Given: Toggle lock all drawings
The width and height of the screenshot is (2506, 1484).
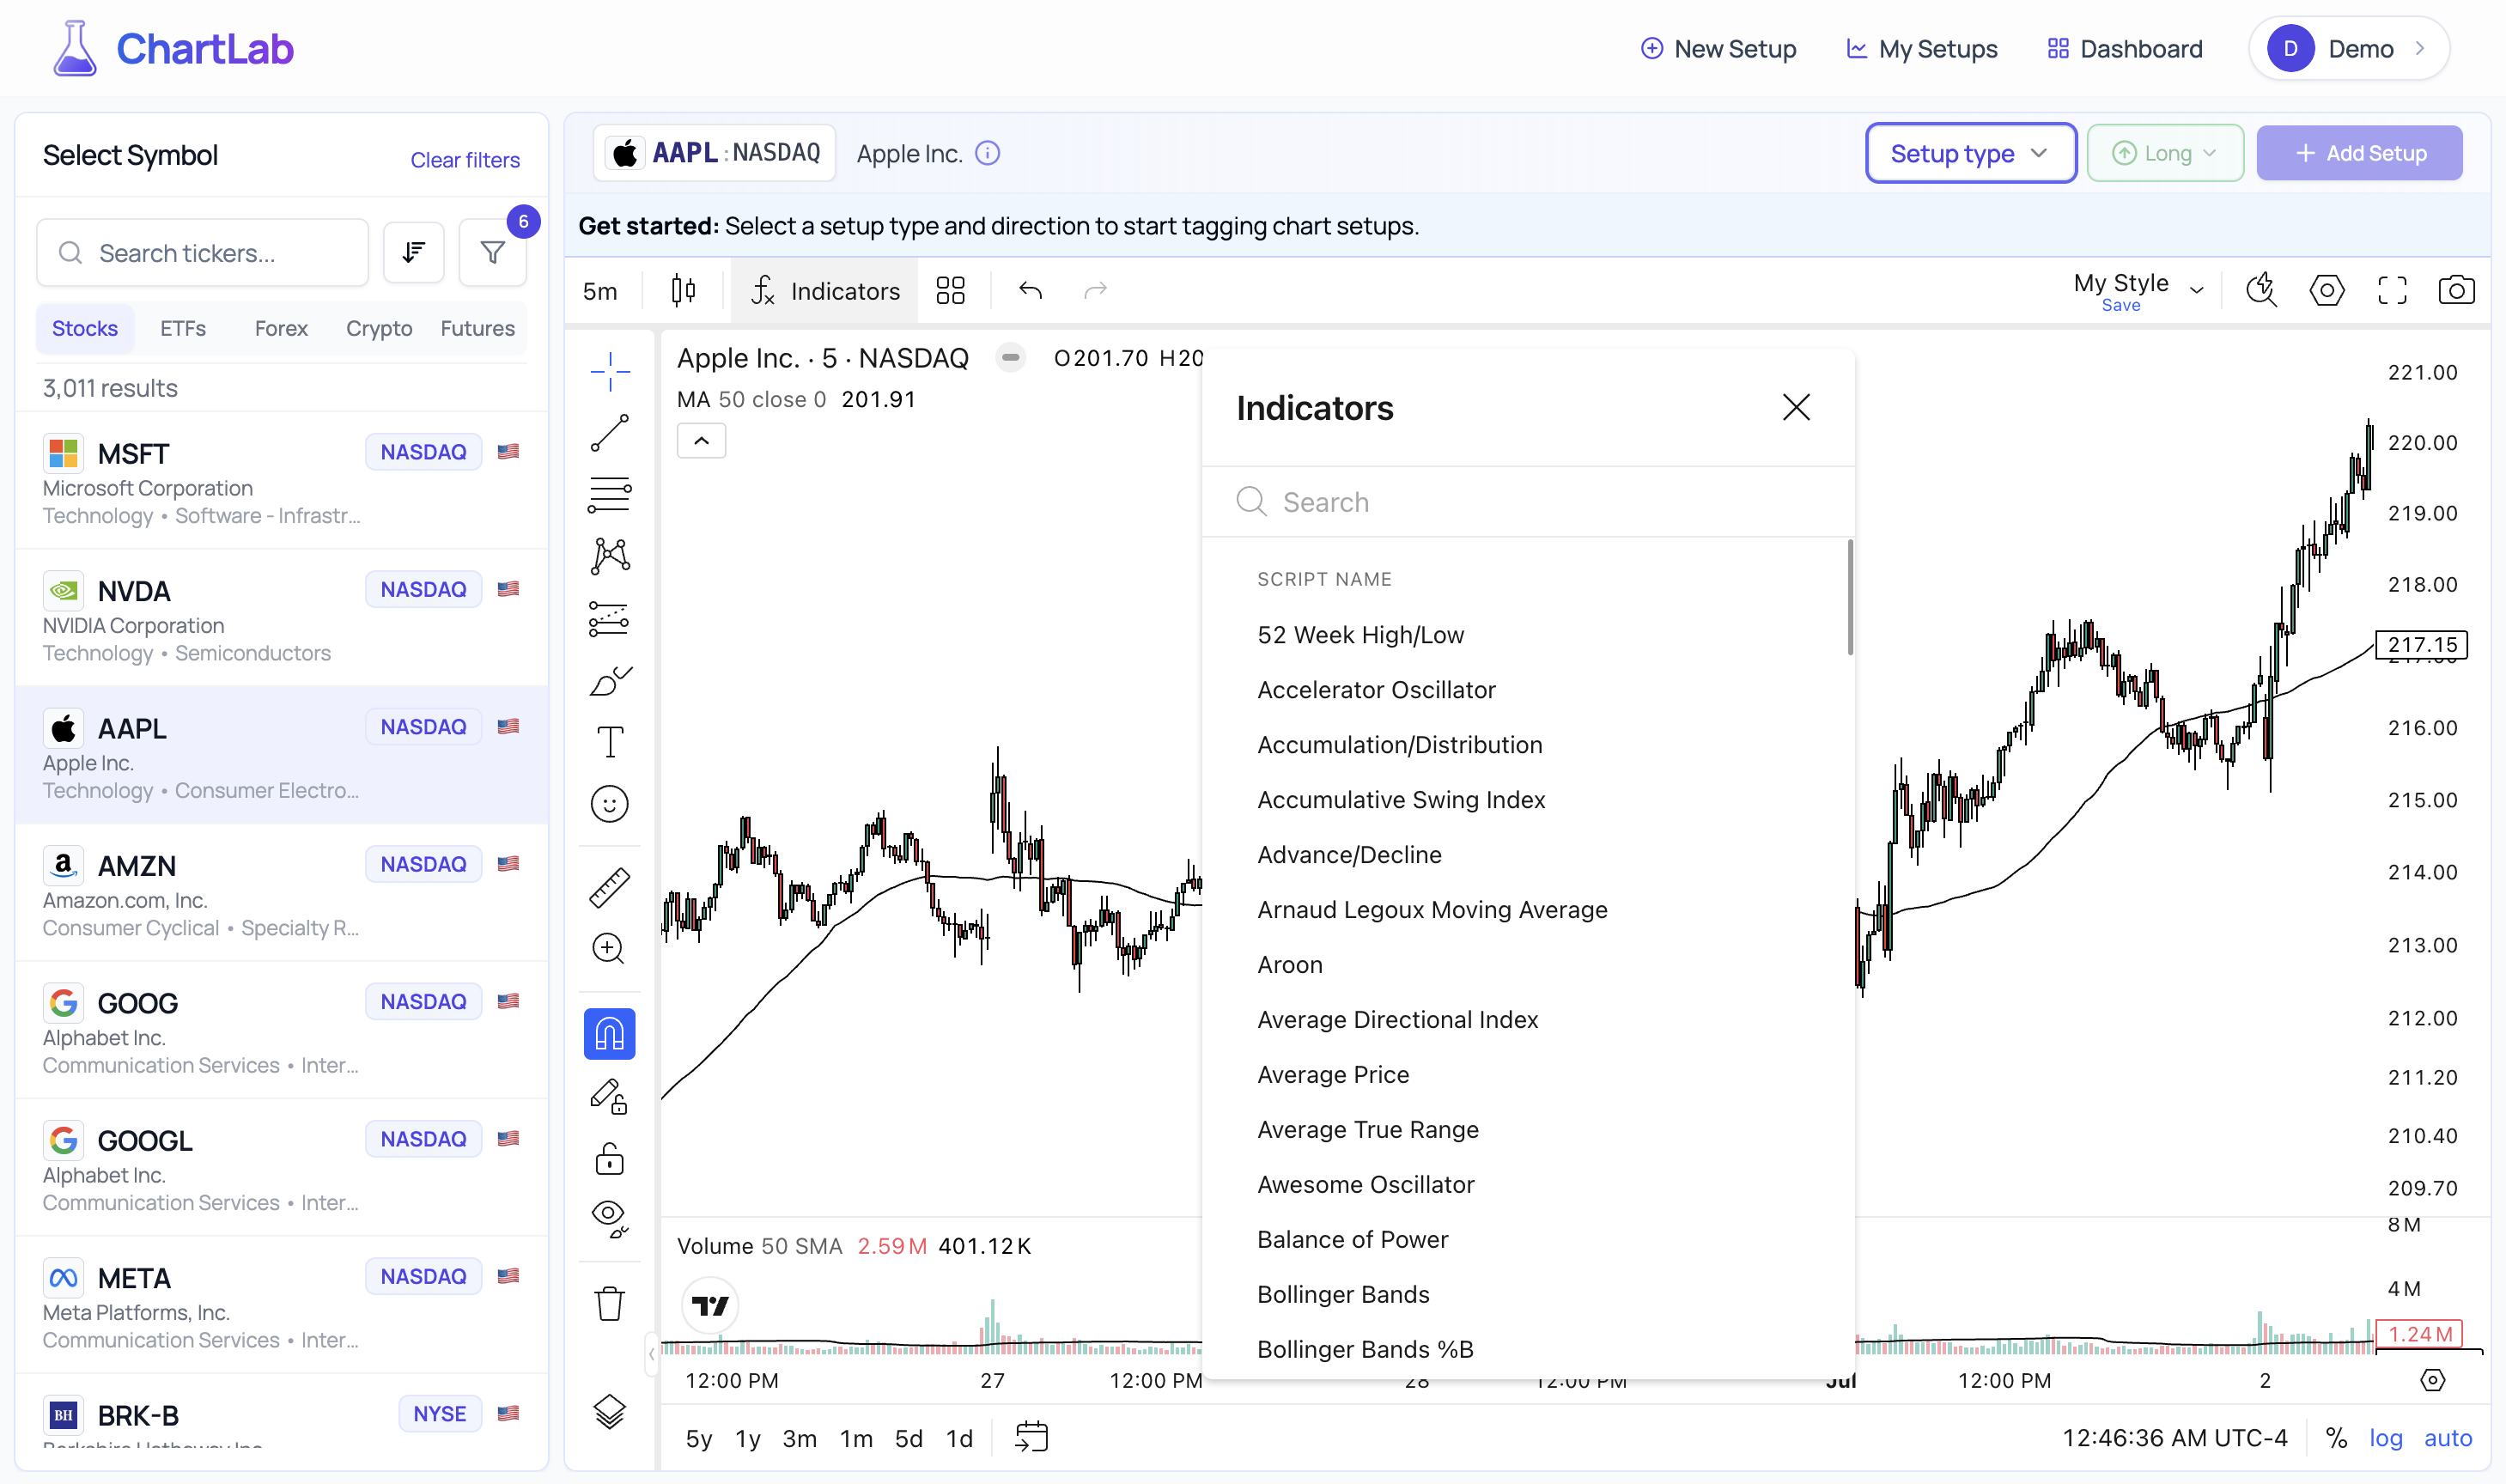Looking at the screenshot, I should click(609, 1159).
